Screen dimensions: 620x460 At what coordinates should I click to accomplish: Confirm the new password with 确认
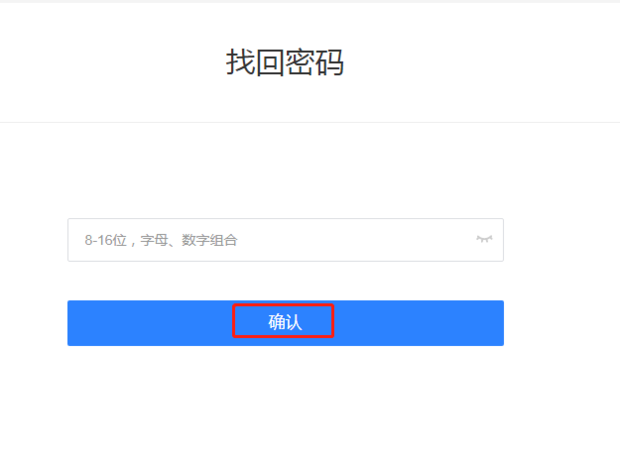285,323
